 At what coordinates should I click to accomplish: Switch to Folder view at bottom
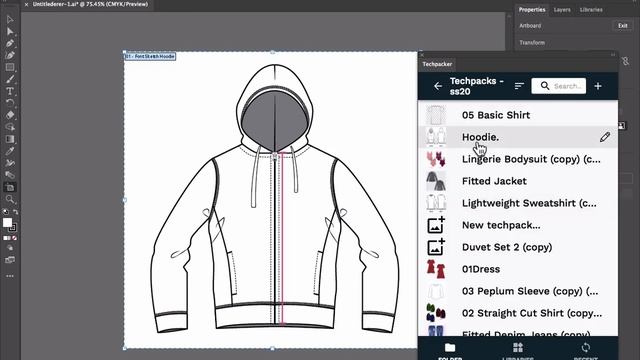(450, 351)
